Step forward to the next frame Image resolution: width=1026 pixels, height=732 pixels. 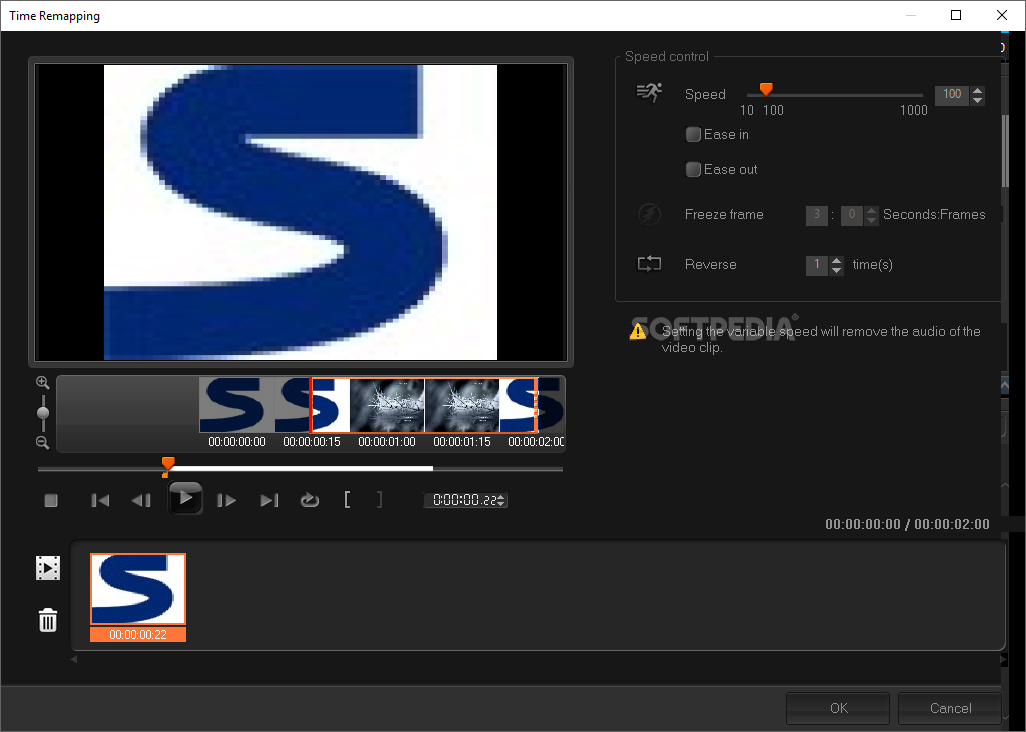point(226,500)
